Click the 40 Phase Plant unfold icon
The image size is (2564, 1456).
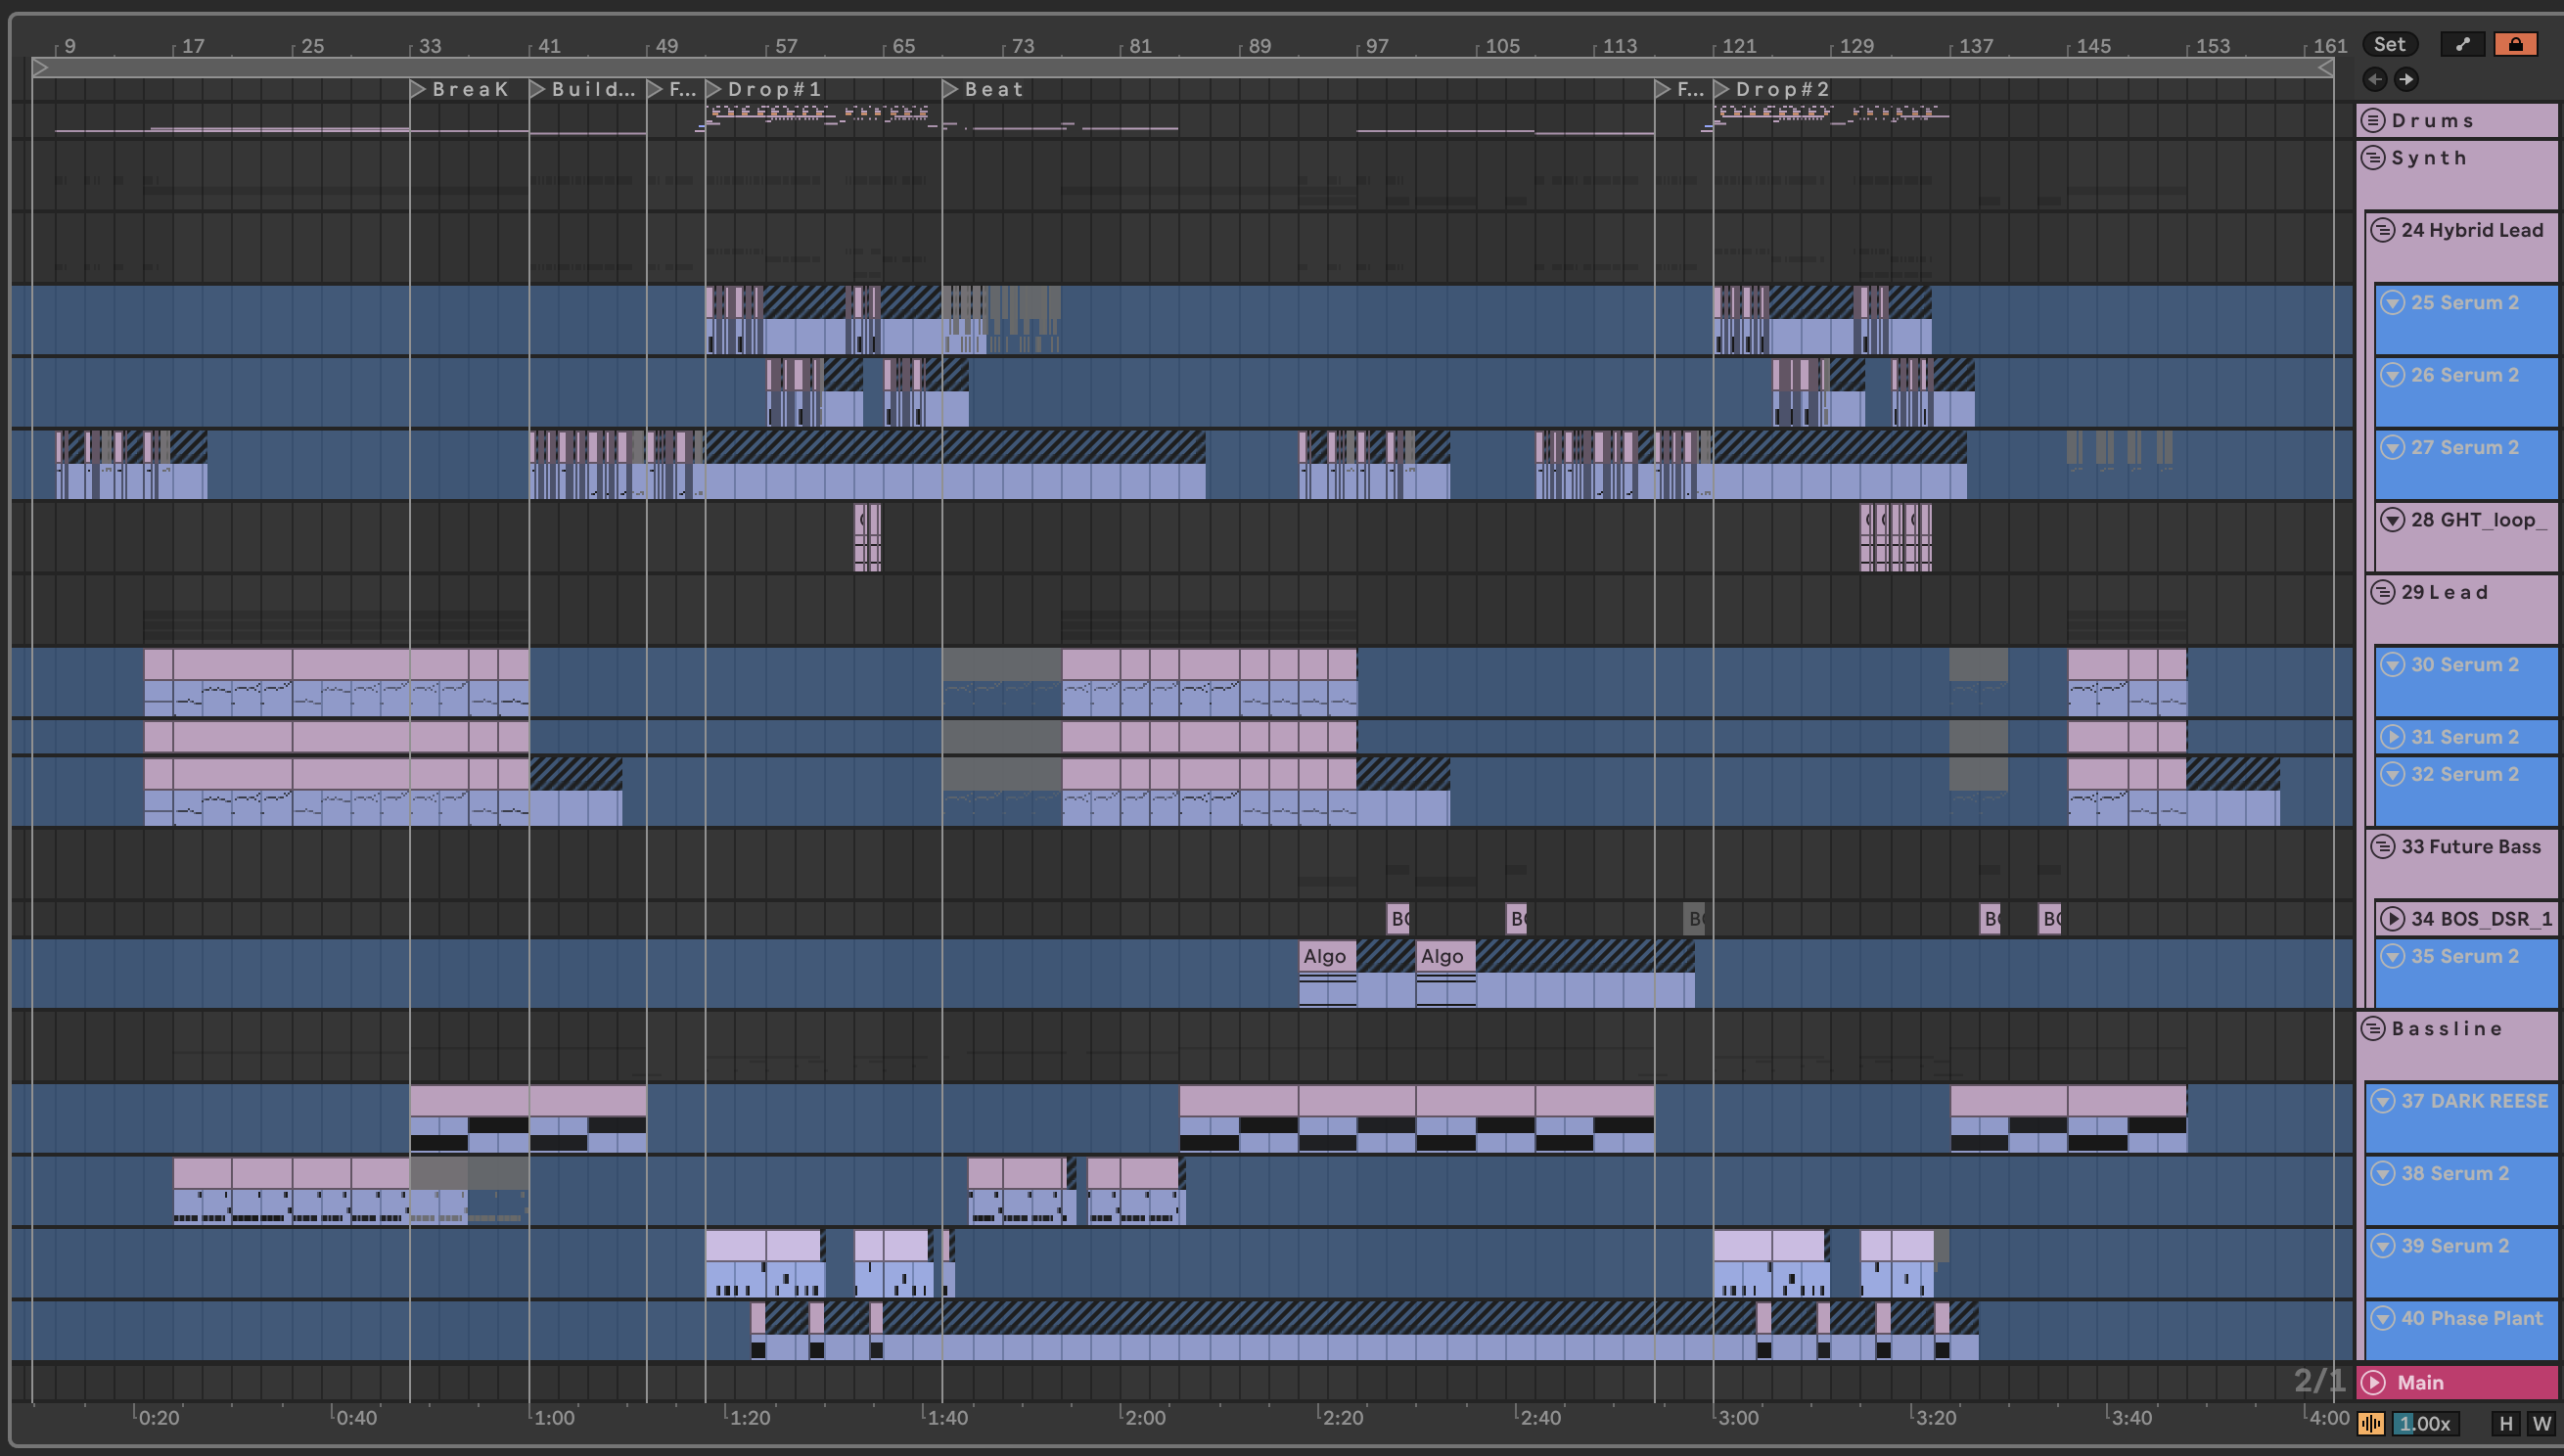click(x=2383, y=1318)
